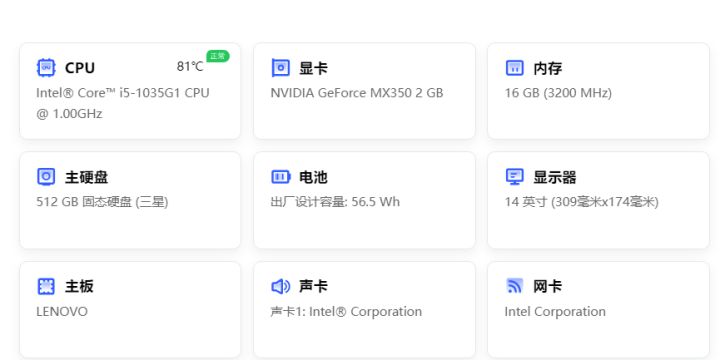
Task: Click the 显卡 heading
Action: pyautogui.click(x=313, y=68)
